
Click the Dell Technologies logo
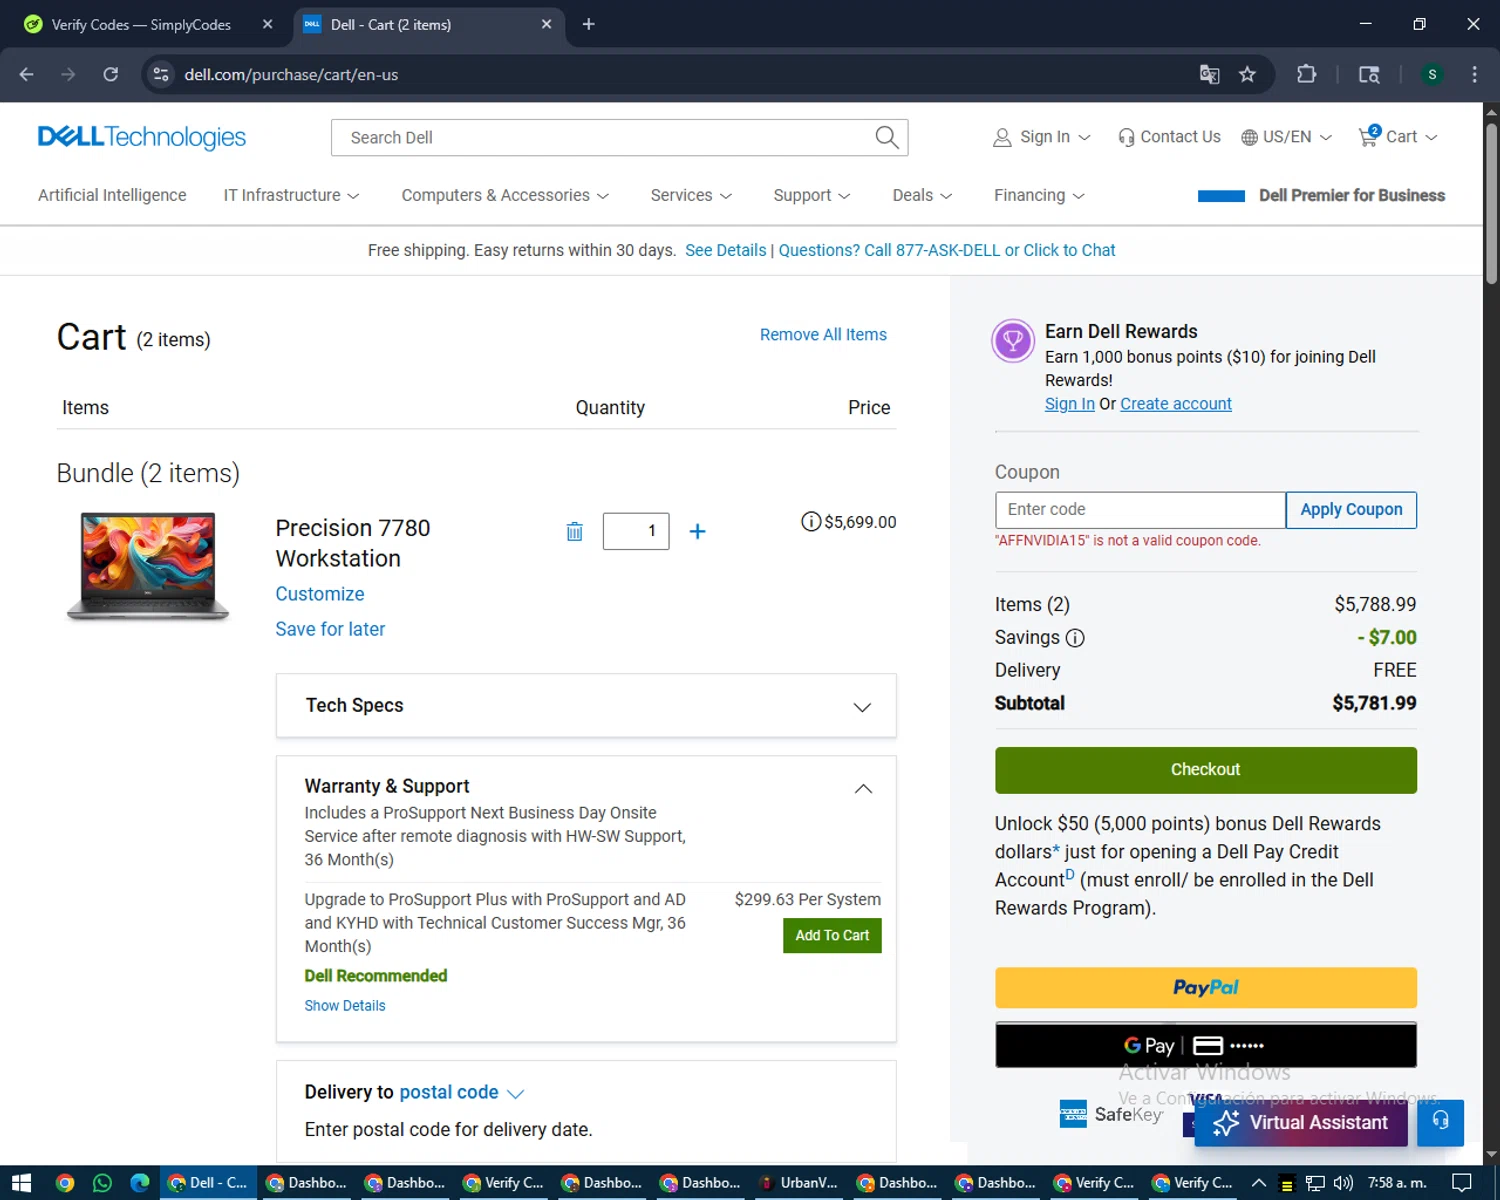[x=142, y=137]
